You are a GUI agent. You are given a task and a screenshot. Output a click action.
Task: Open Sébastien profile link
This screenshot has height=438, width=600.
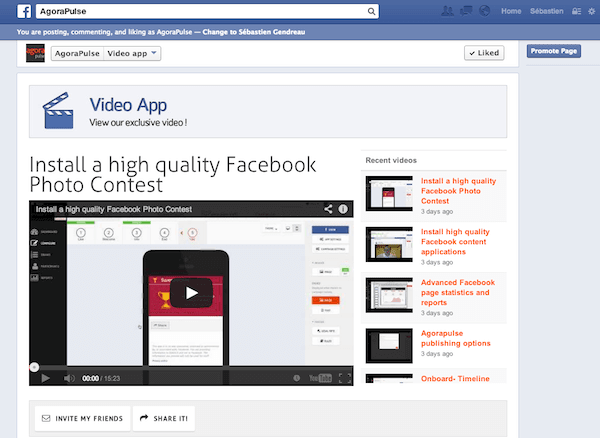(x=546, y=11)
